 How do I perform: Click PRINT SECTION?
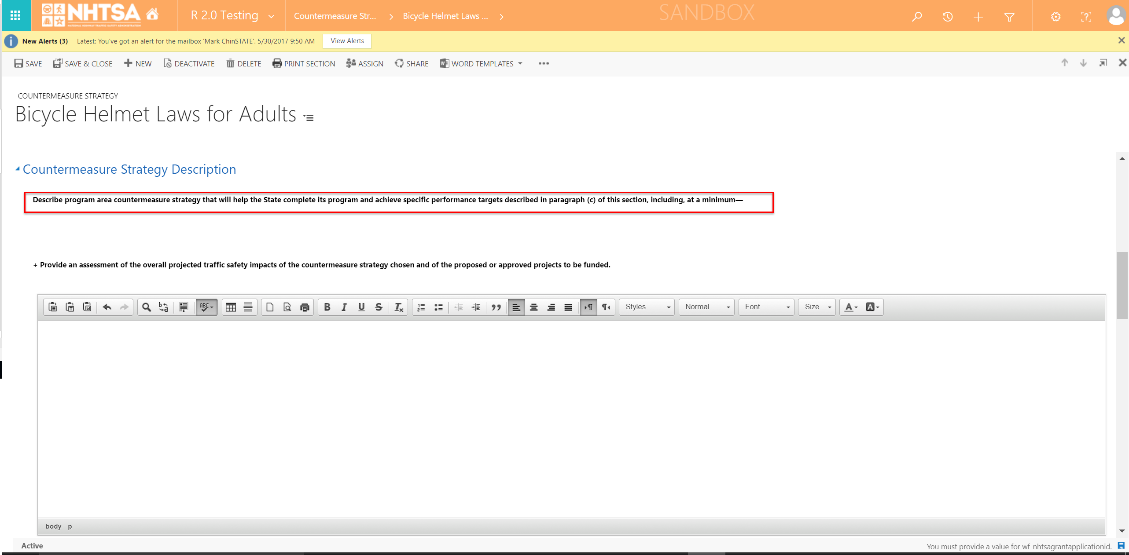tap(303, 63)
